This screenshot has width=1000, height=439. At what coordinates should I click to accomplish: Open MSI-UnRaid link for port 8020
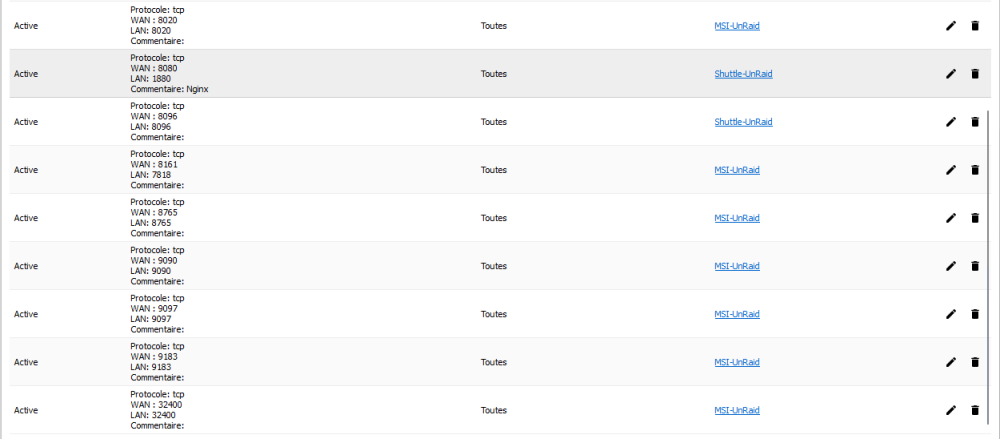(x=737, y=26)
